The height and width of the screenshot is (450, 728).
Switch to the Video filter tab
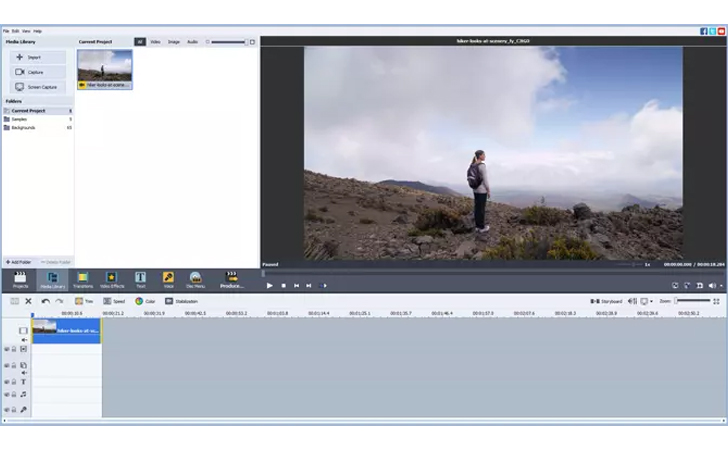point(156,42)
